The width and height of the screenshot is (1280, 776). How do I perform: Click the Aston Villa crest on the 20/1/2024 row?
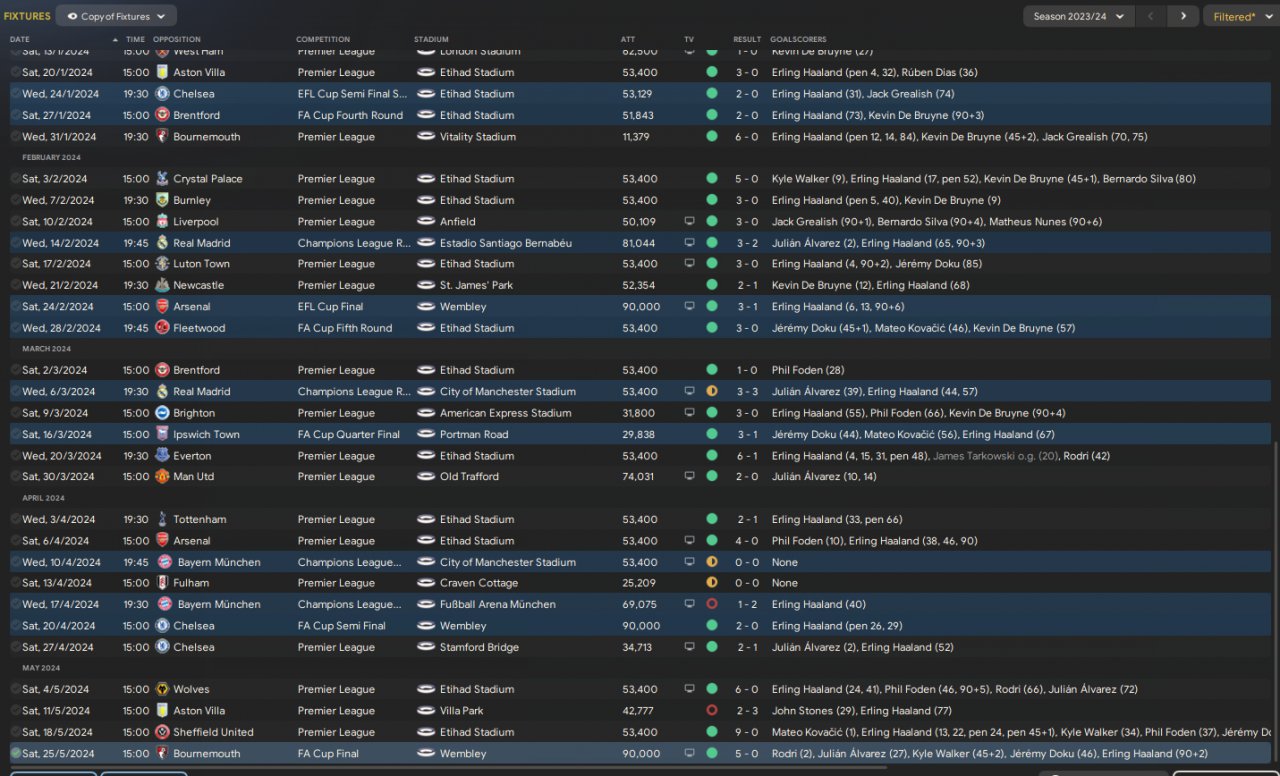(x=162, y=72)
